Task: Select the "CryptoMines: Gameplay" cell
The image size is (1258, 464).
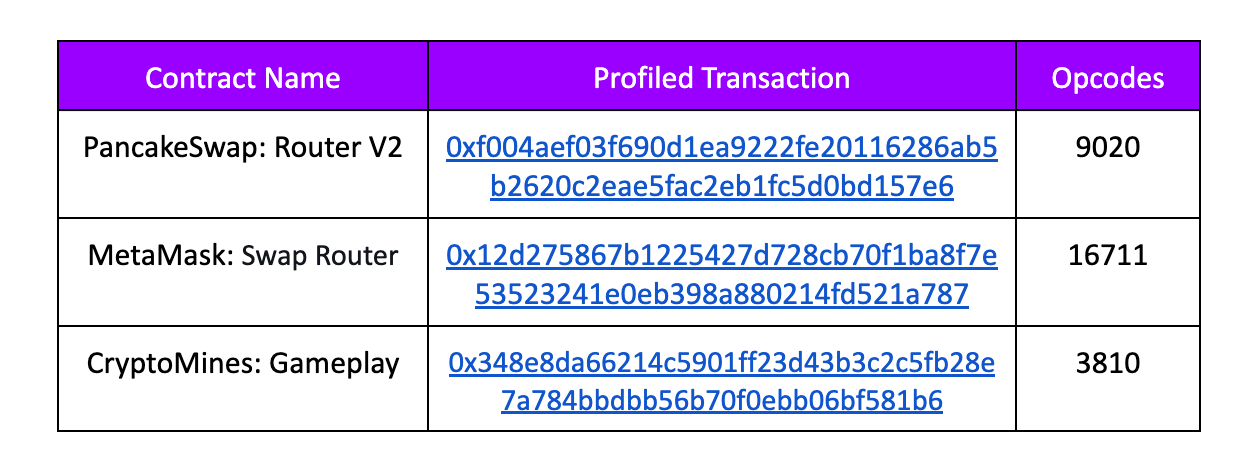Action: [243, 364]
